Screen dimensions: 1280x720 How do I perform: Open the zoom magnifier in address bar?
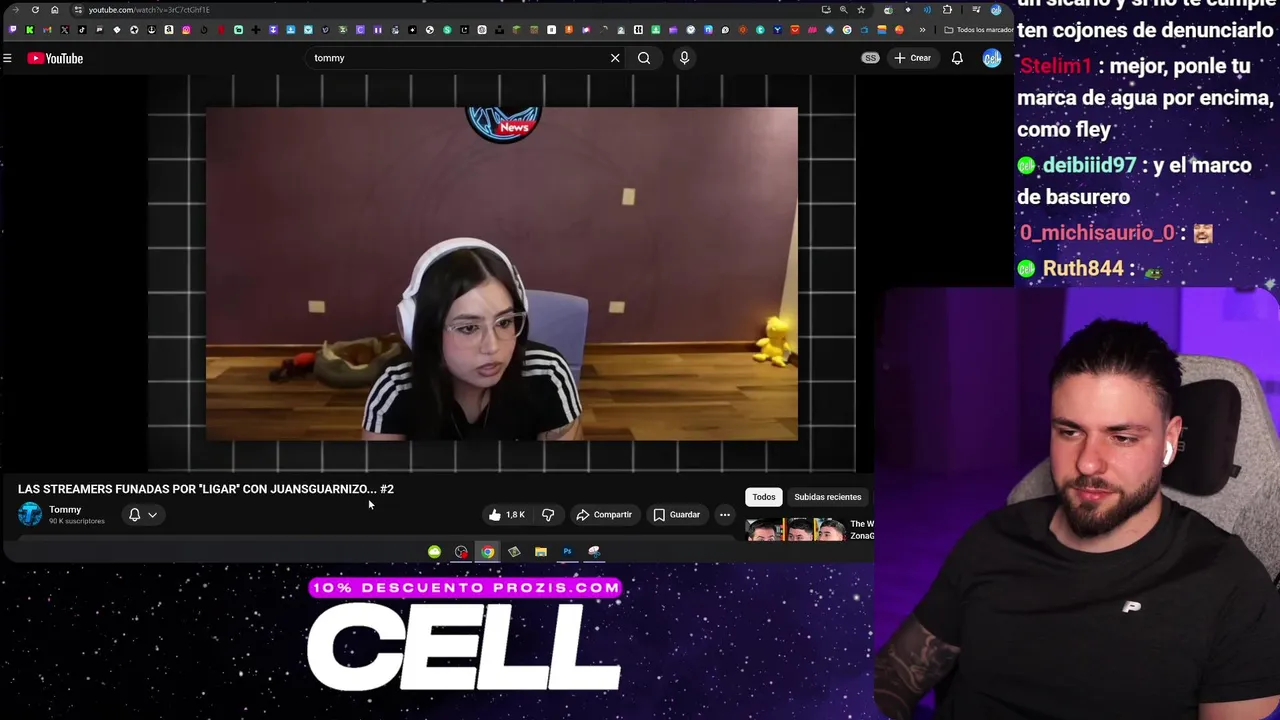tap(843, 10)
